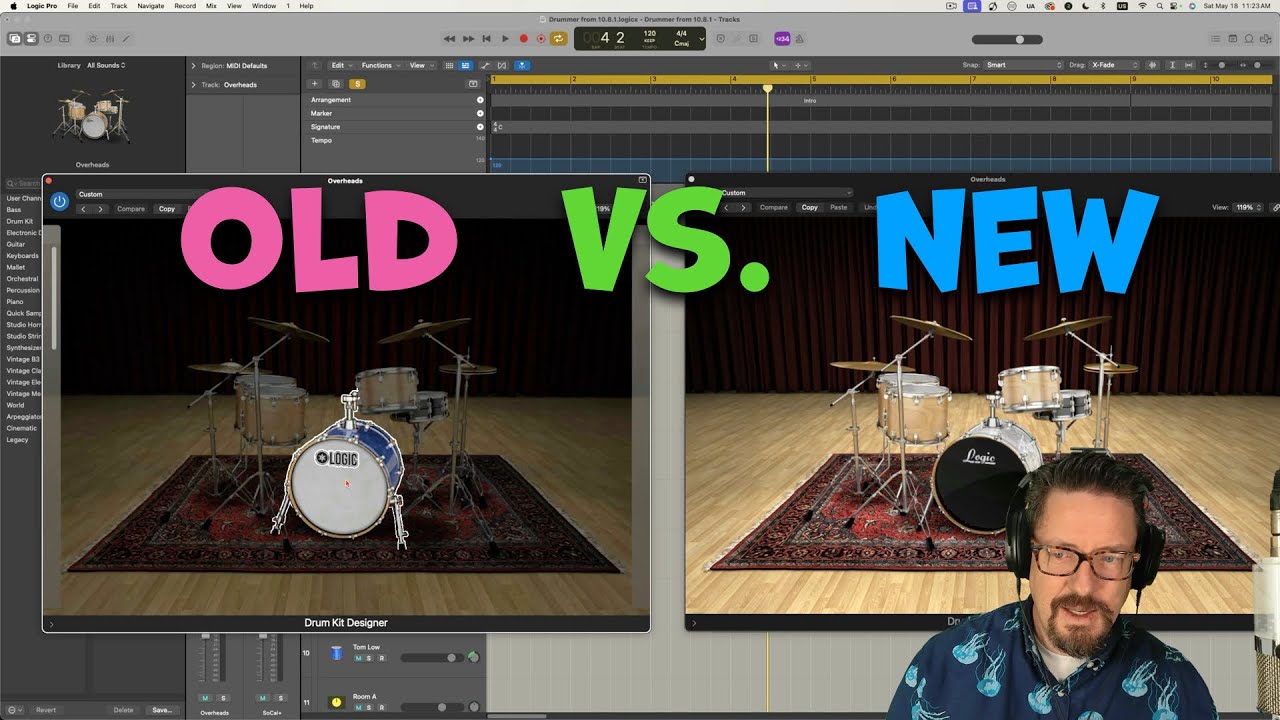
Task: Open the Library panel button in control bar
Action: pos(15,39)
